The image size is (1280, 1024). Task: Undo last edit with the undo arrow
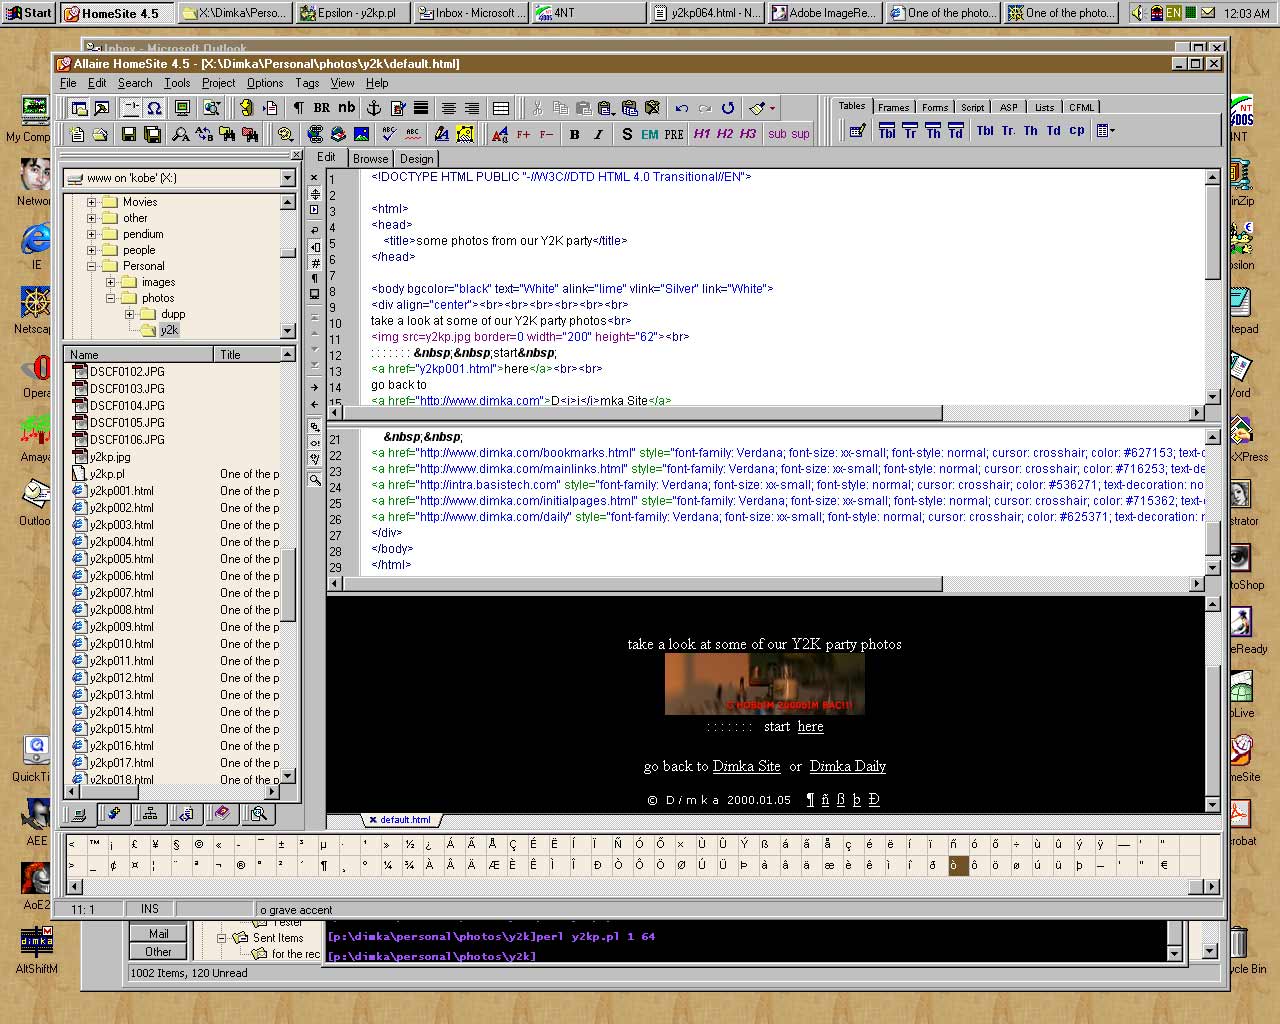pyautogui.click(x=682, y=108)
